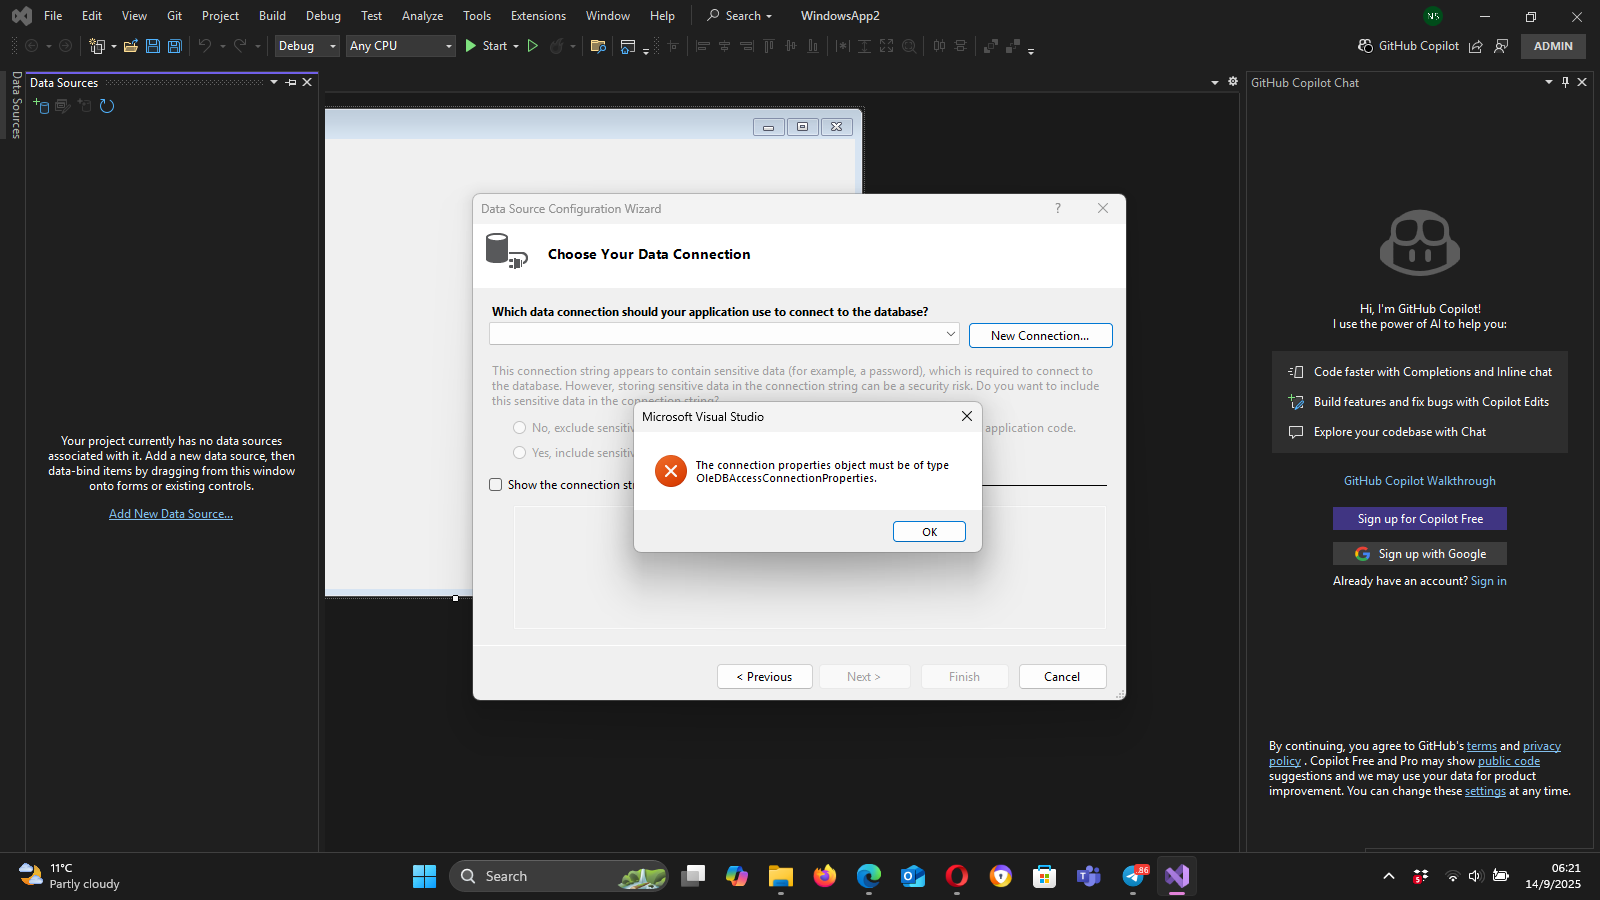
Task: Click Sign up for Copilot Free
Action: 1420,519
